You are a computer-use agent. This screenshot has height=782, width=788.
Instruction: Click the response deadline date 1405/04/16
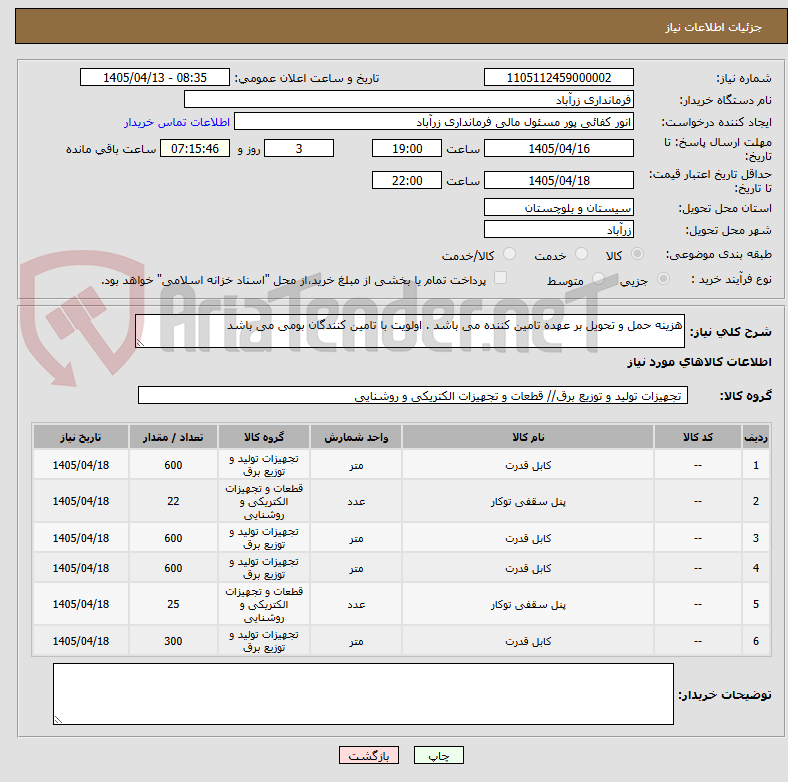[559, 148]
